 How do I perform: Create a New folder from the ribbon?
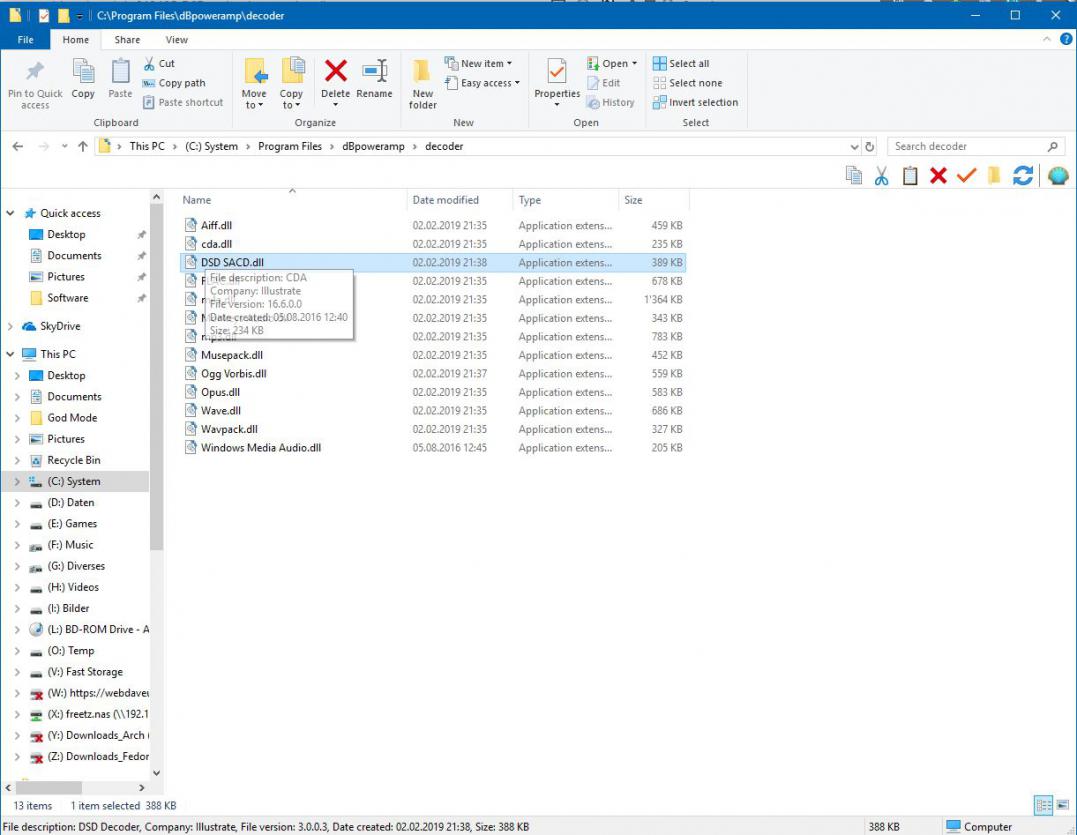423,83
